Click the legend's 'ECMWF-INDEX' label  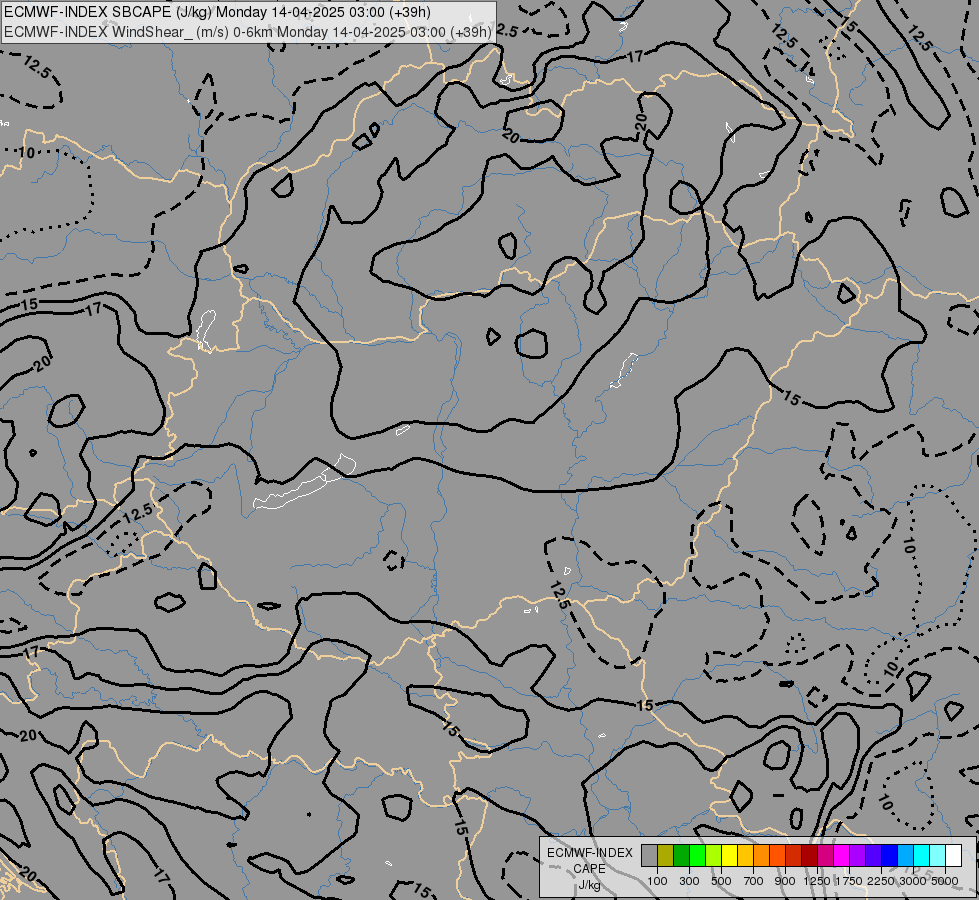click(x=590, y=853)
